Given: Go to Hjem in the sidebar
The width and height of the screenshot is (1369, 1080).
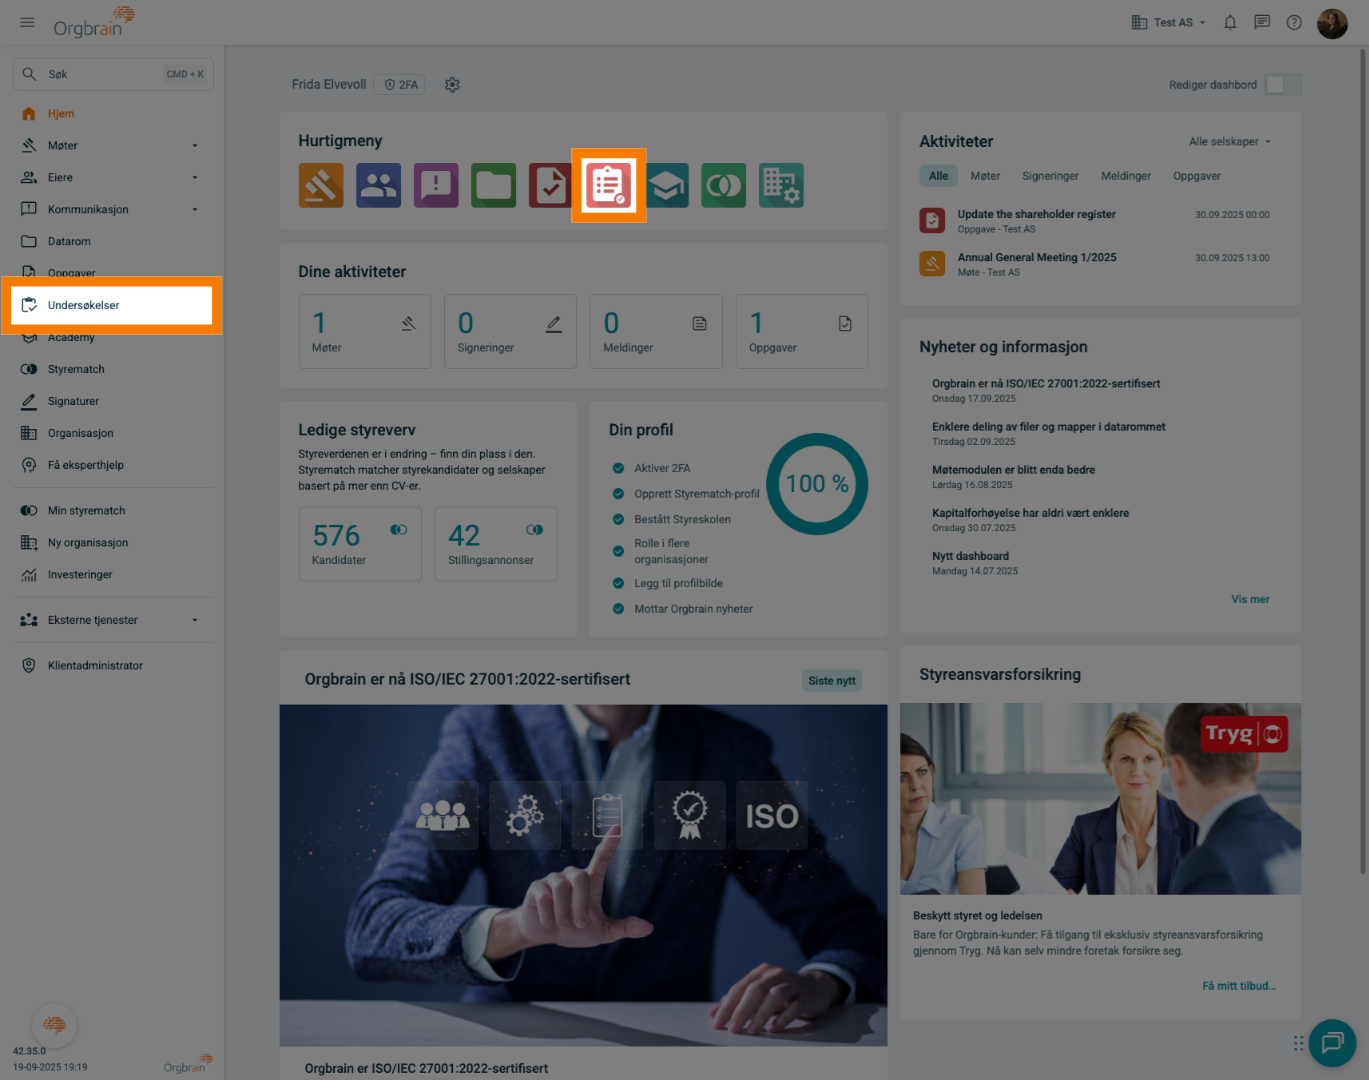Looking at the screenshot, I should tap(113, 114).
